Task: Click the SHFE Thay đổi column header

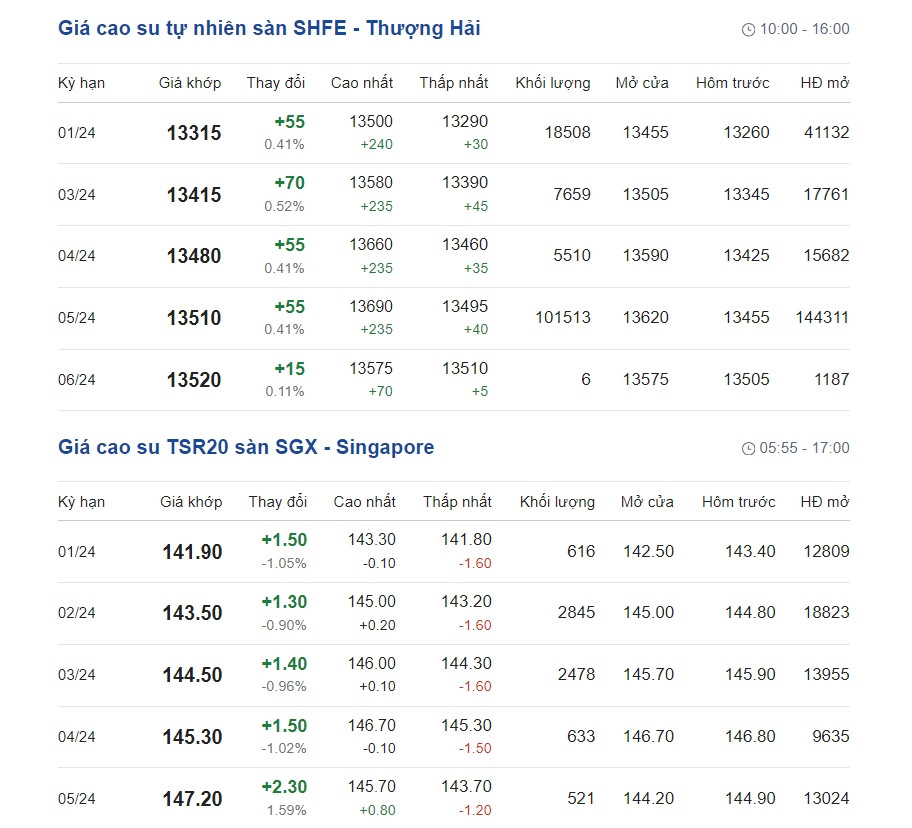Action: tap(276, 83)
